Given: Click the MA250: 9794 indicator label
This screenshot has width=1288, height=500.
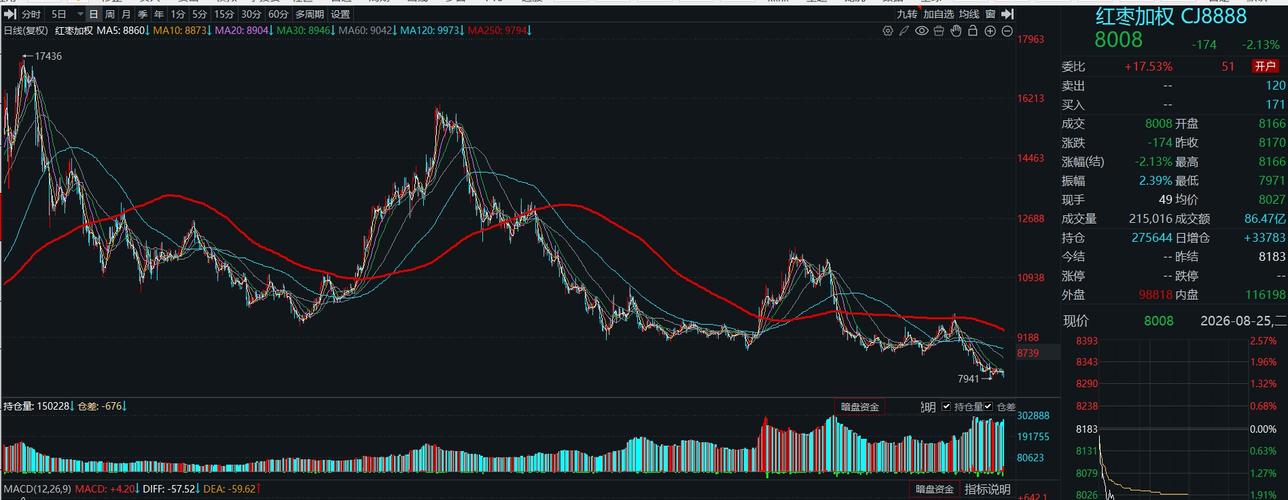Looking at the screenshot, I should coord(499,31).
